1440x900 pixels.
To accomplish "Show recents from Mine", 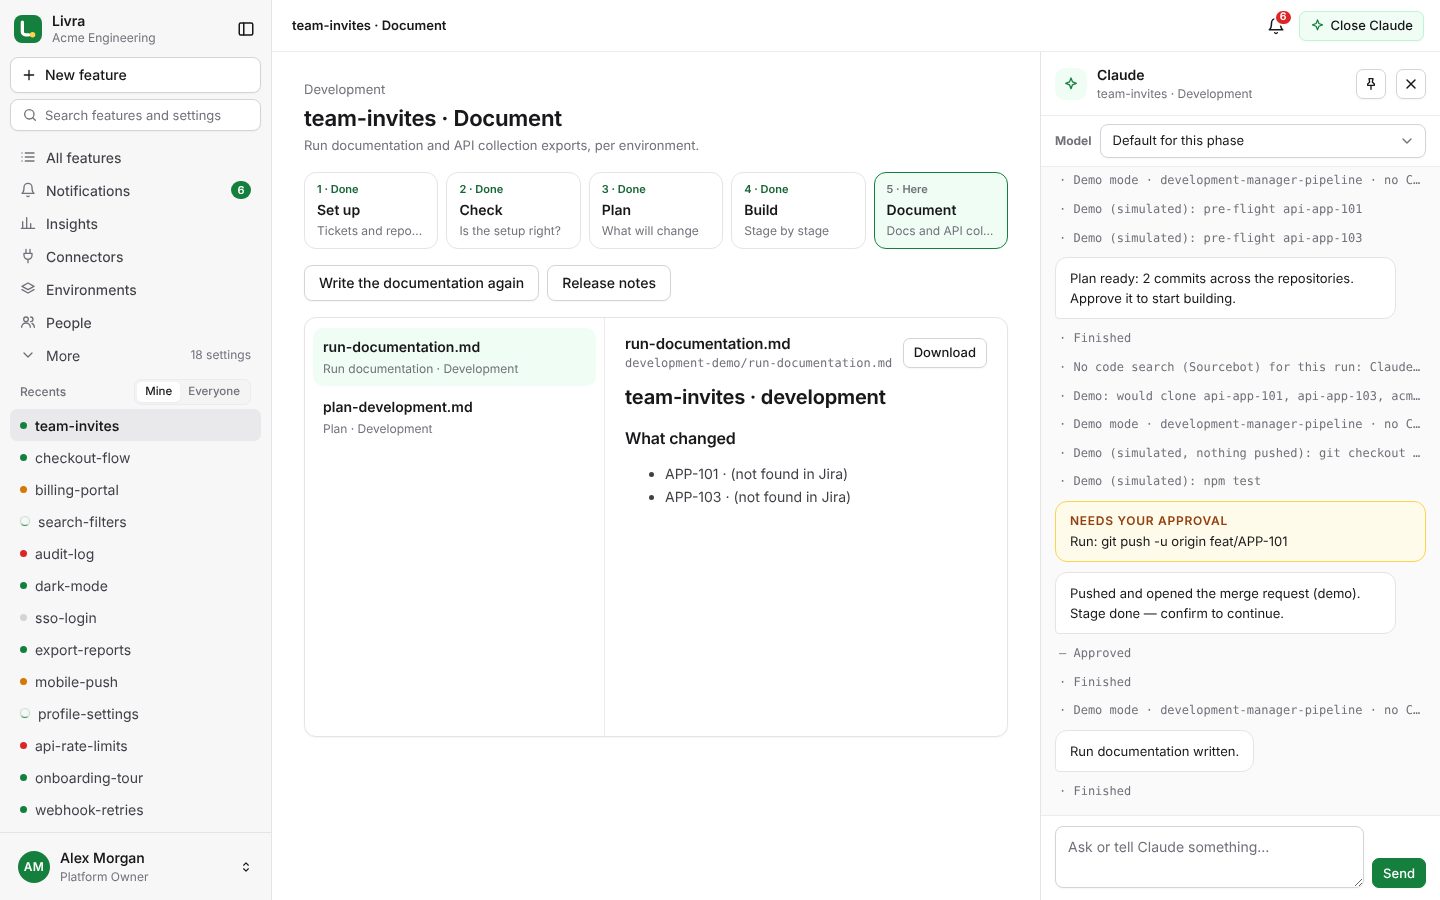I will [159, 391].
